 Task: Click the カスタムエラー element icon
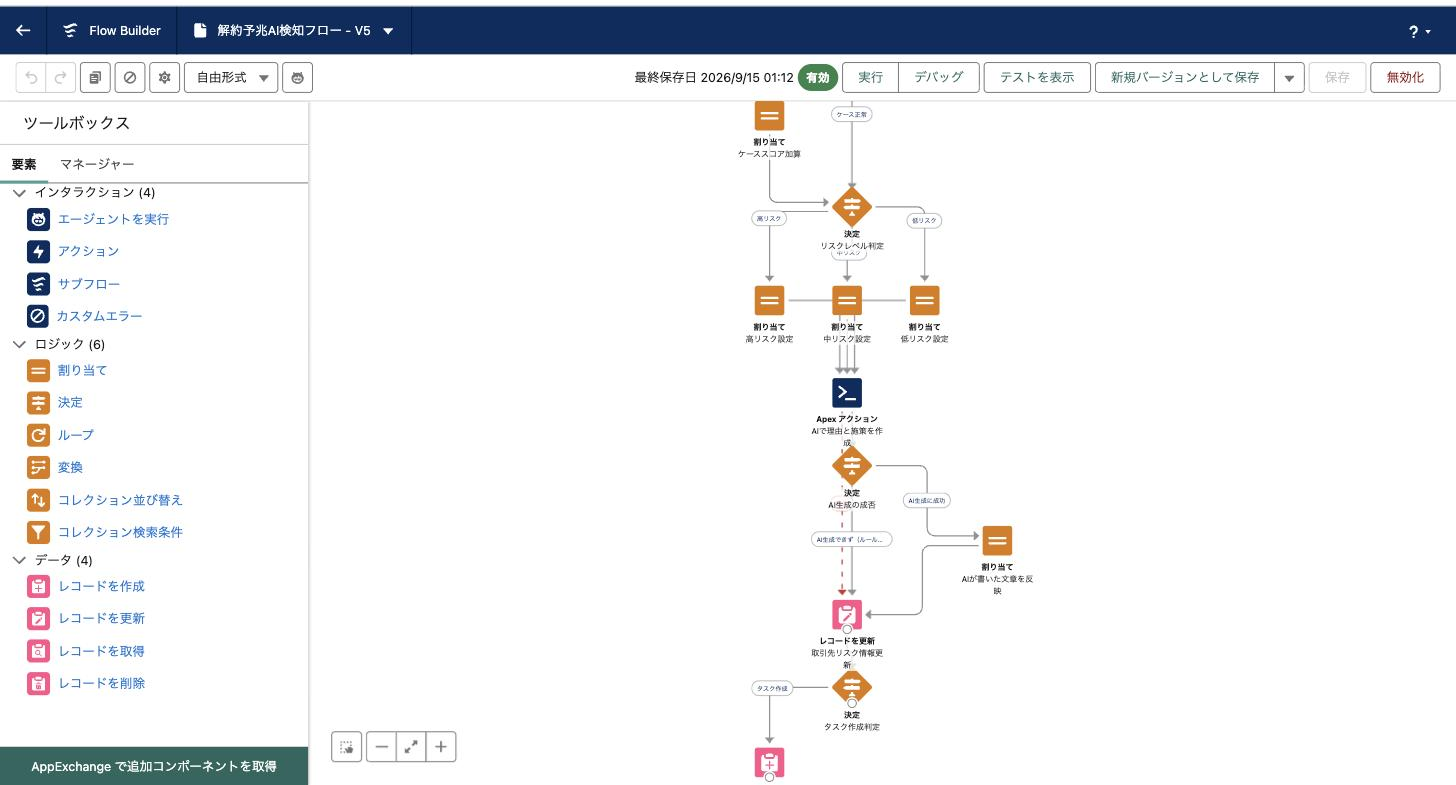click(38, 316)
